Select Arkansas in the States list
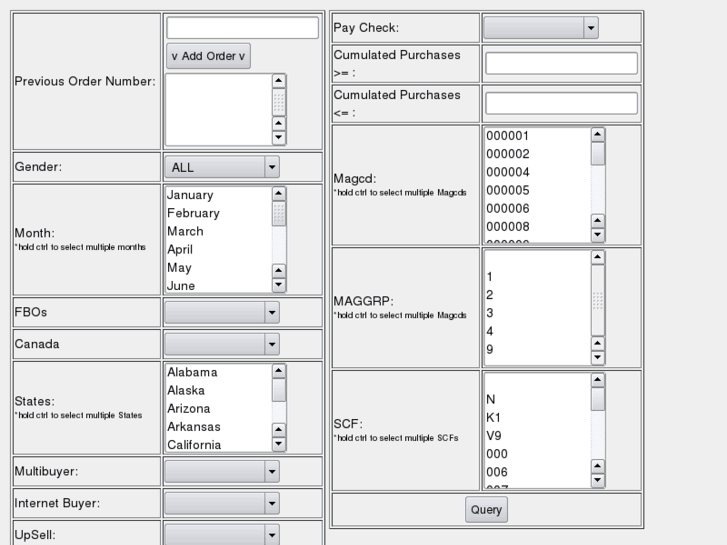The image size is (727, 545). (x=218, y=426)
